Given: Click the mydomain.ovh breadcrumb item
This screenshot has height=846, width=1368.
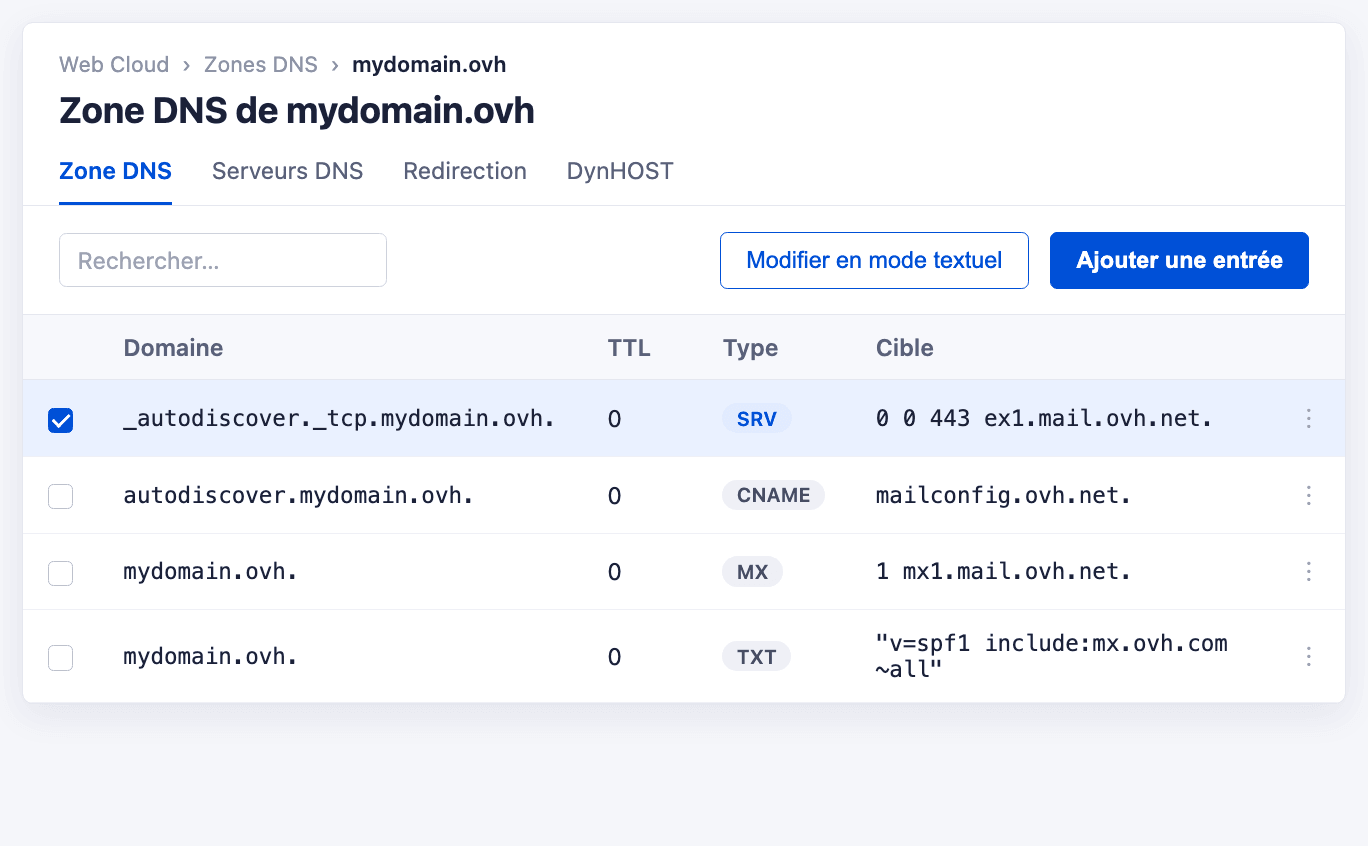Looking at the screenshot, I should click(x=429, y=65).
